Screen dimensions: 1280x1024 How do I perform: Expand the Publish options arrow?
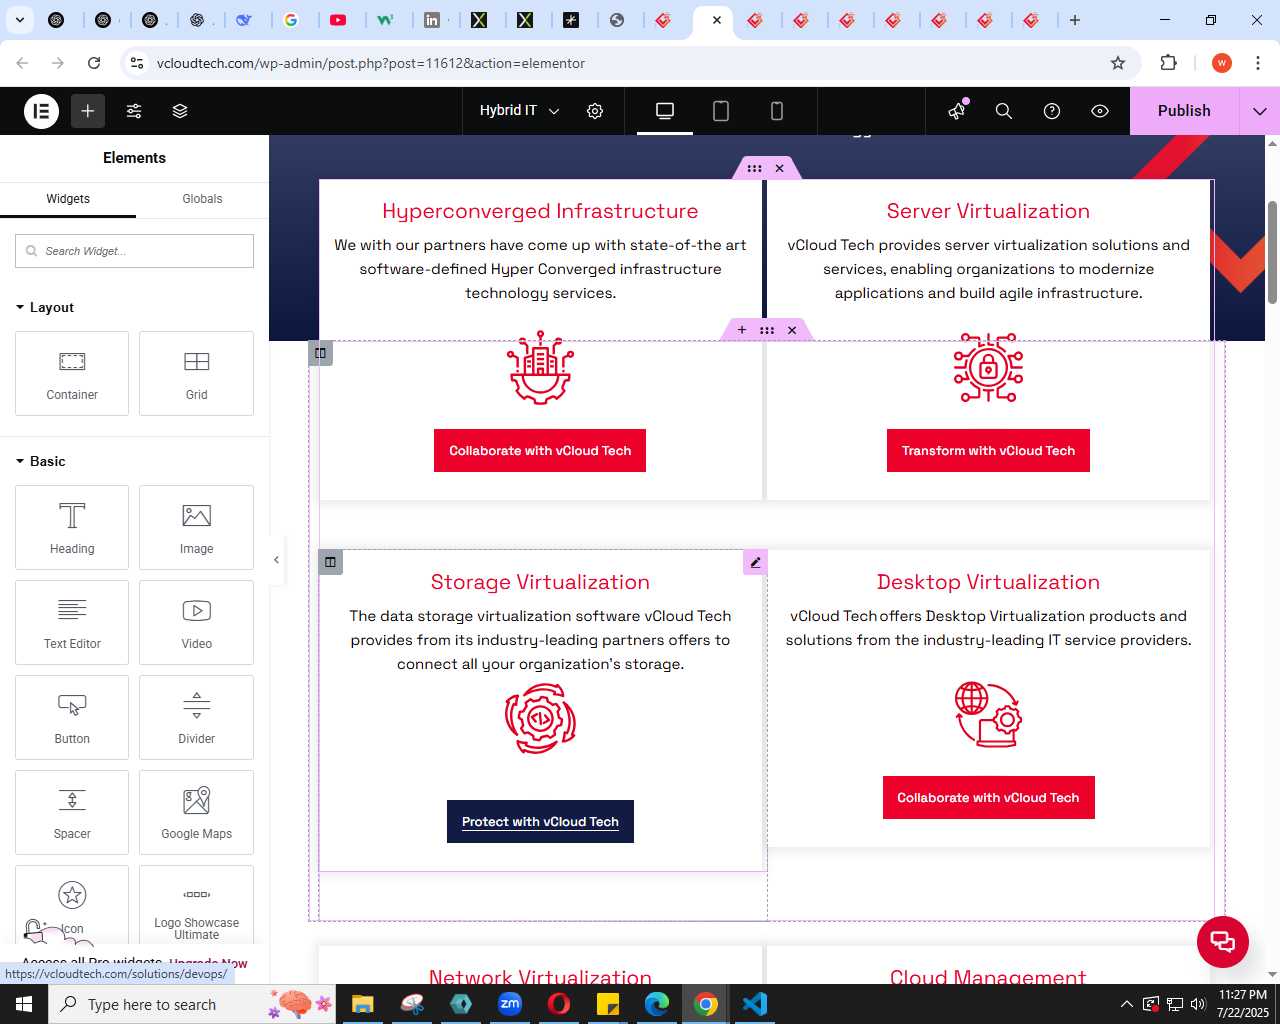[x=1260, y=111]
